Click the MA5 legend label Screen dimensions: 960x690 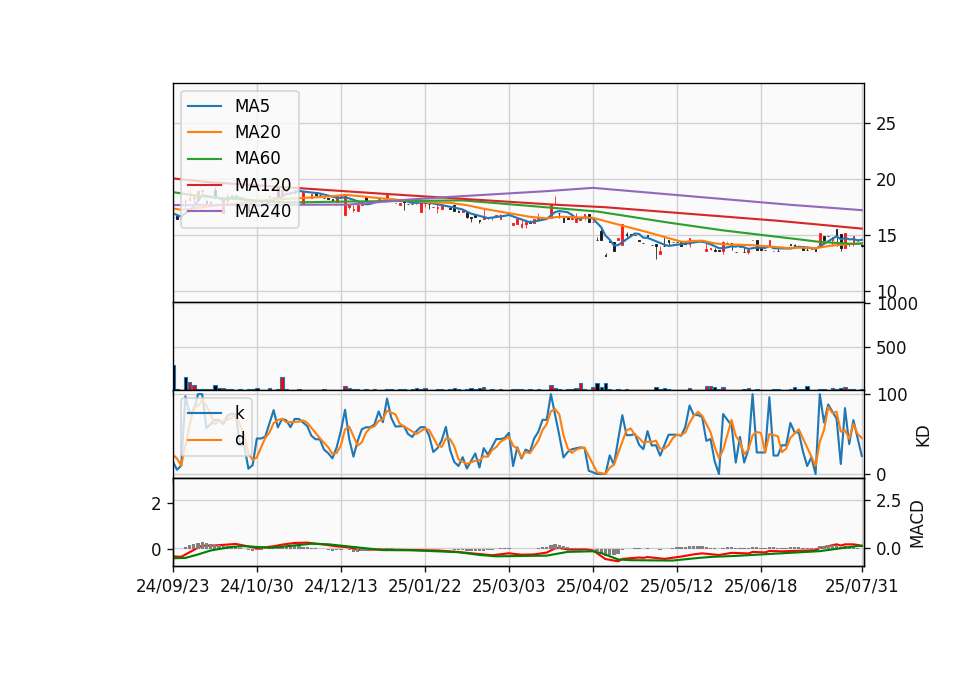252,106
